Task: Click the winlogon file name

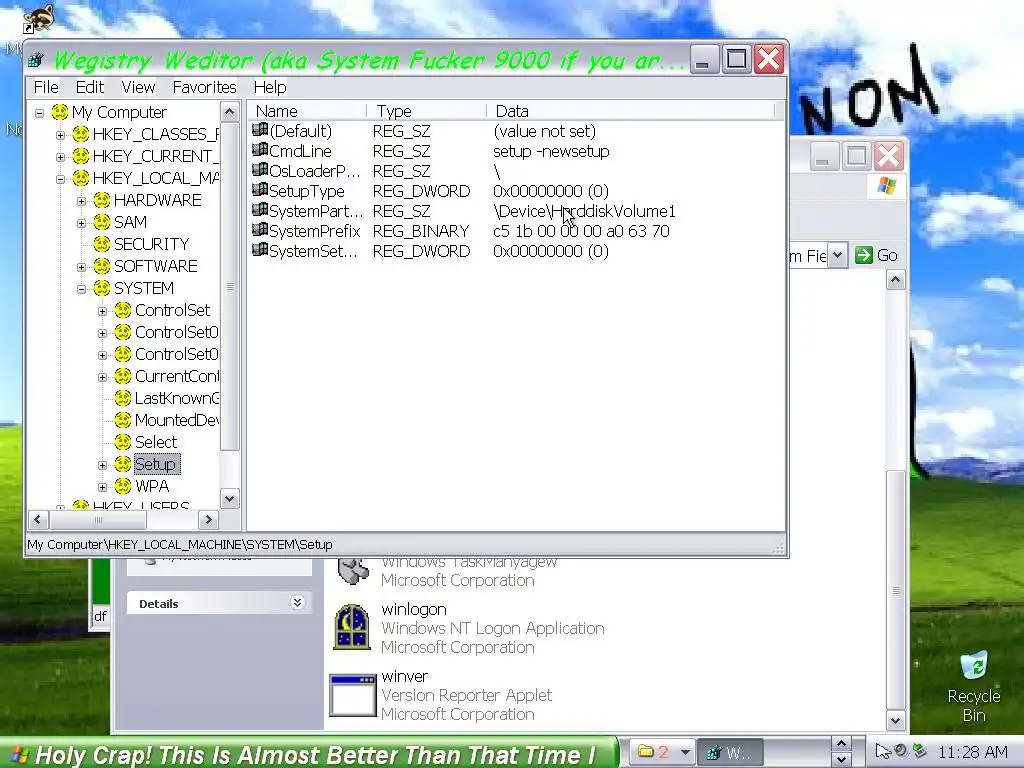Action: pyautogui.click(x=414, y=609)
